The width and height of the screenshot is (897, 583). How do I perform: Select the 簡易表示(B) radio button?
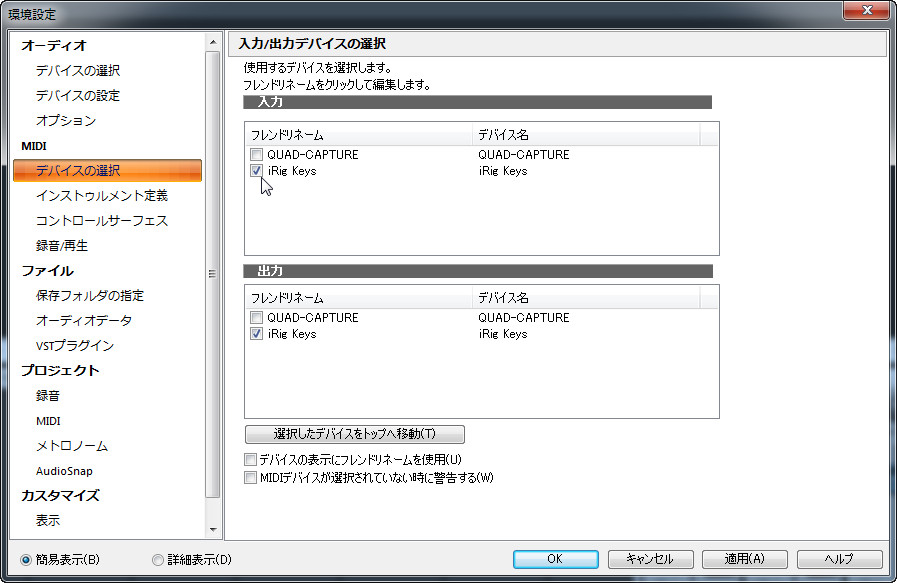pyautogui.click(x=26, y=560)
